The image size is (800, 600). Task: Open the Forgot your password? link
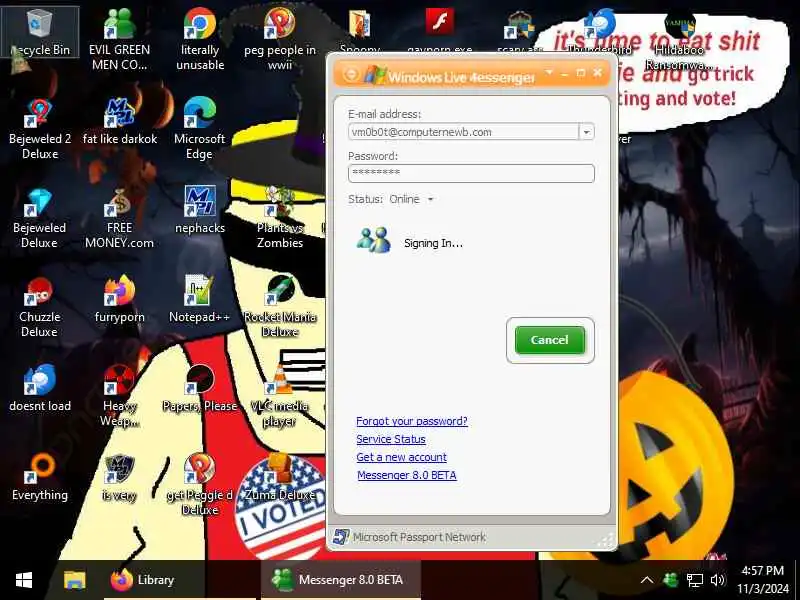[412, 421]
